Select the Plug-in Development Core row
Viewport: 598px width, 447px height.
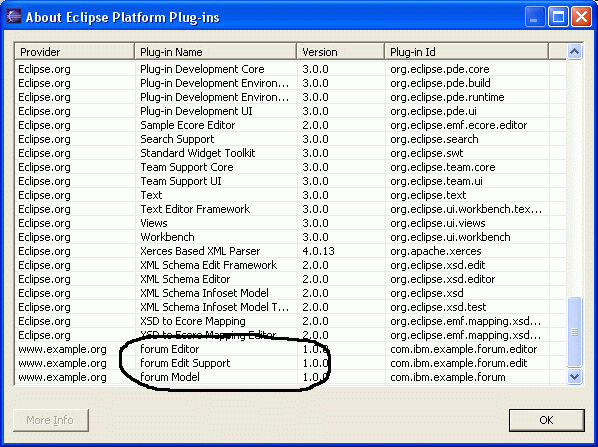tap(290, 69)
